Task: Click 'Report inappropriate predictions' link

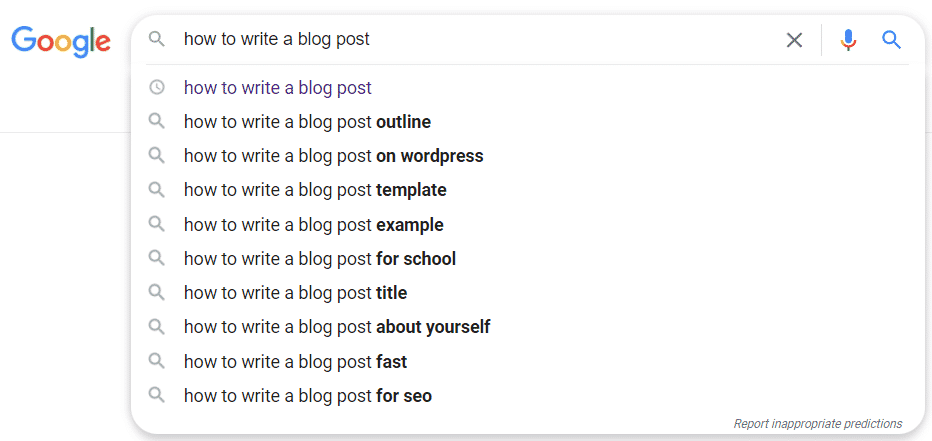Action: pos(818,424)
